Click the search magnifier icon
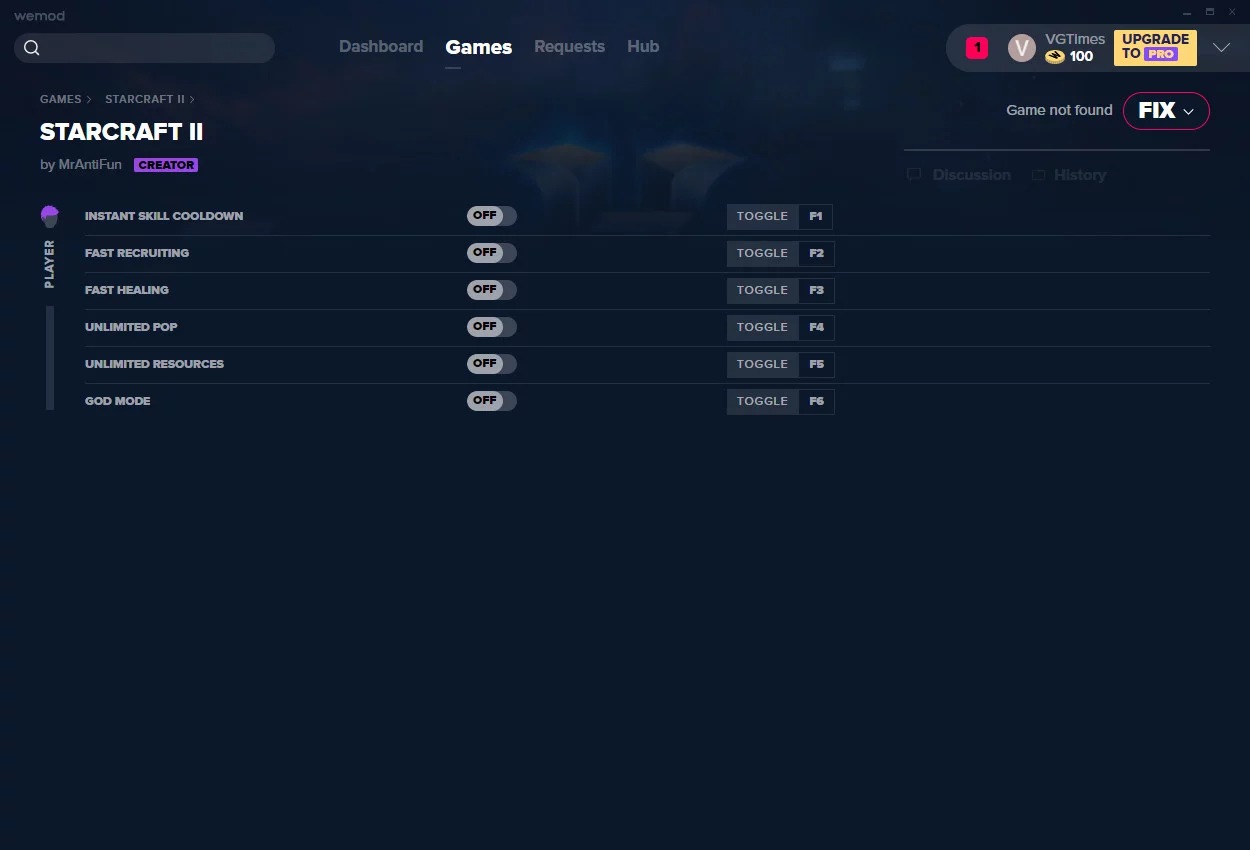1250x850 pixels. (32, 48)
